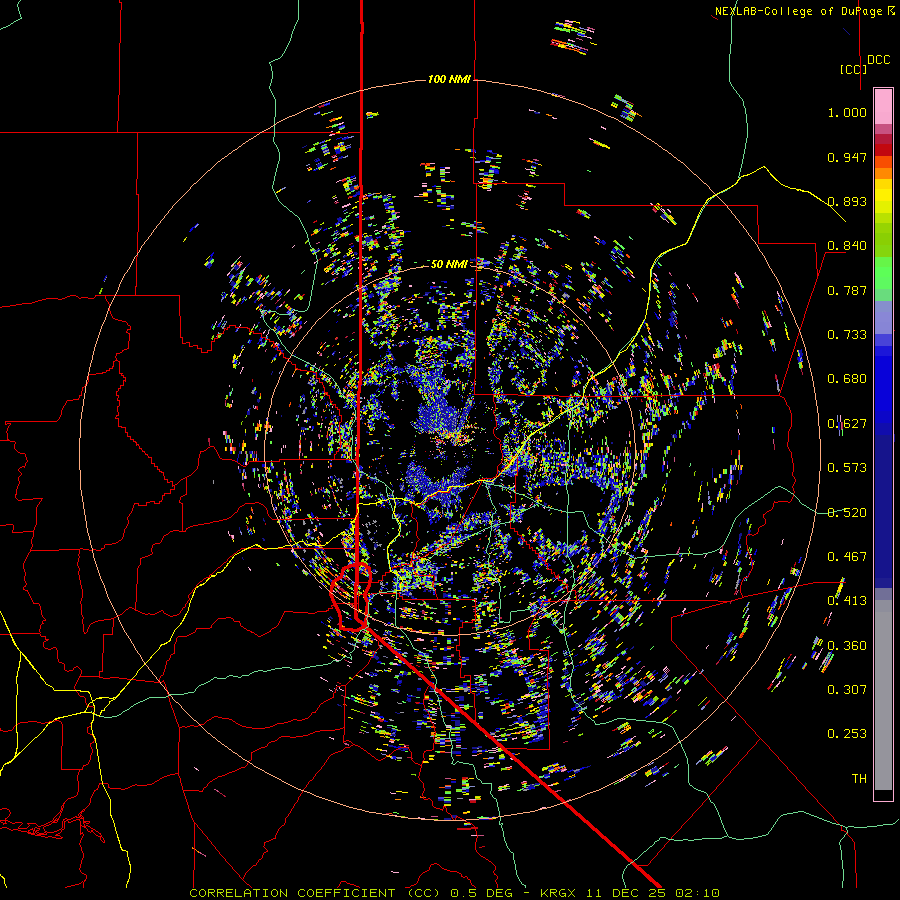The height and width of the screenshot is (900, 900).
Task: Click the bright green segment of color bar
Action: coord(883,273)
